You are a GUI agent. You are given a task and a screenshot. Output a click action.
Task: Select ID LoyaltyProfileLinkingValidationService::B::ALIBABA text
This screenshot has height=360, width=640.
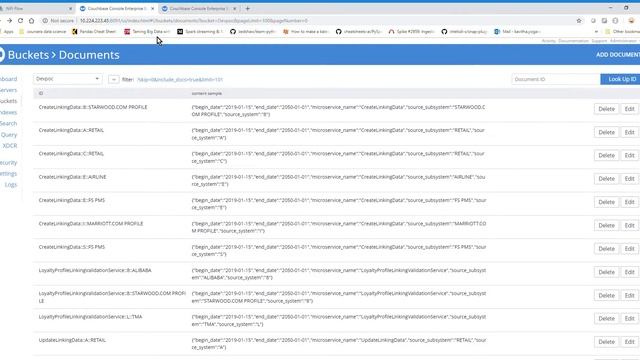tap(95, 270)
